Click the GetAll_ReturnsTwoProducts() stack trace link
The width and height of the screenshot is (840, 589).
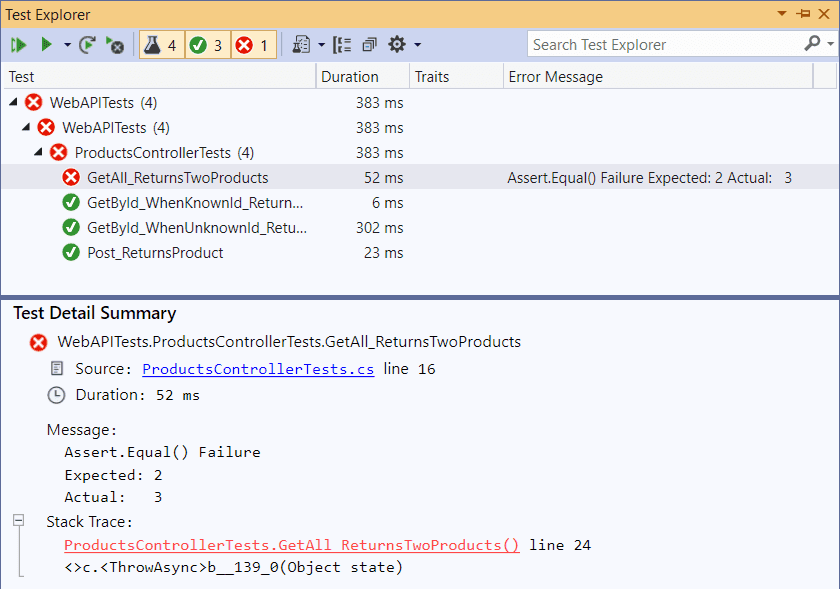click(x=292, y=545)
